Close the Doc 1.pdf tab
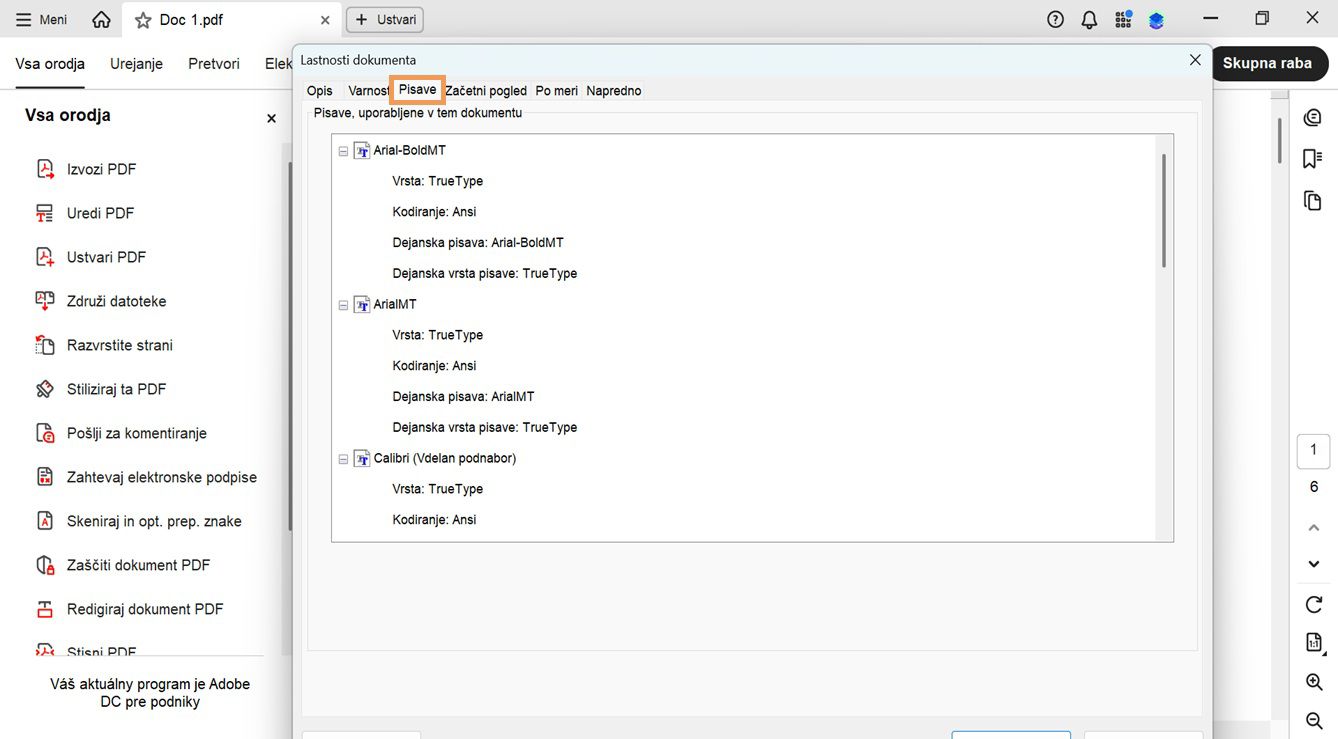 324,20
